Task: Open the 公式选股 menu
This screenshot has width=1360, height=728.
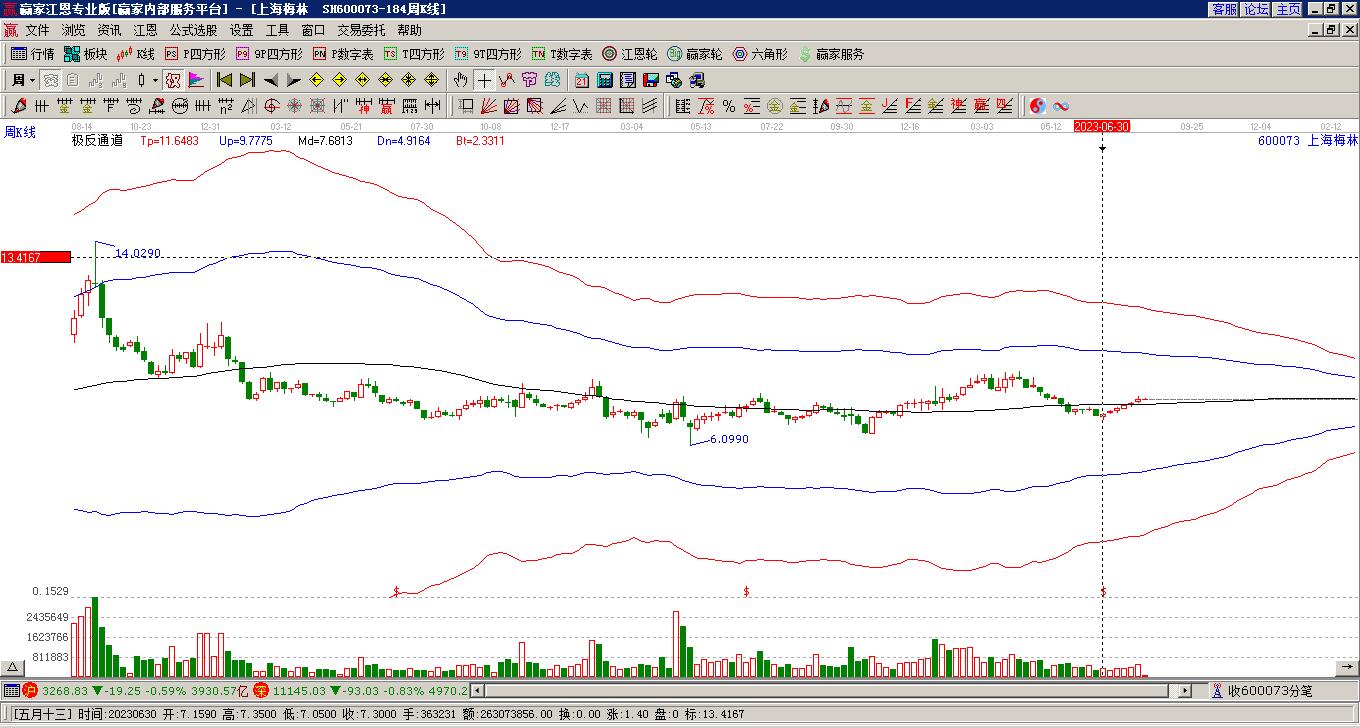Action: tap(193, 31)
